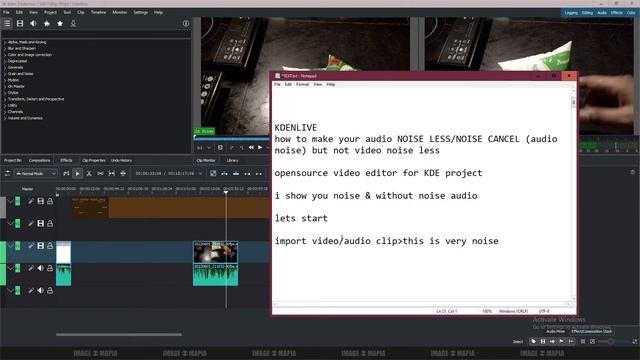Lock the first video track

click(x=50, y=201)
